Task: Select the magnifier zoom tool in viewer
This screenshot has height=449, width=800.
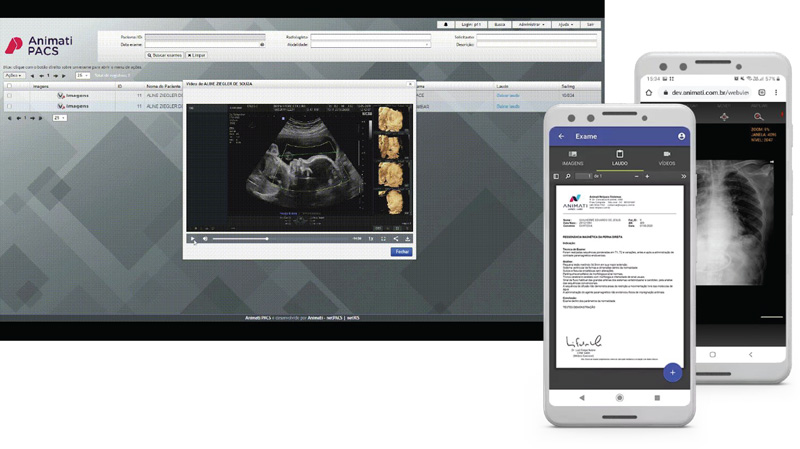Action: (x=758, y=117)
